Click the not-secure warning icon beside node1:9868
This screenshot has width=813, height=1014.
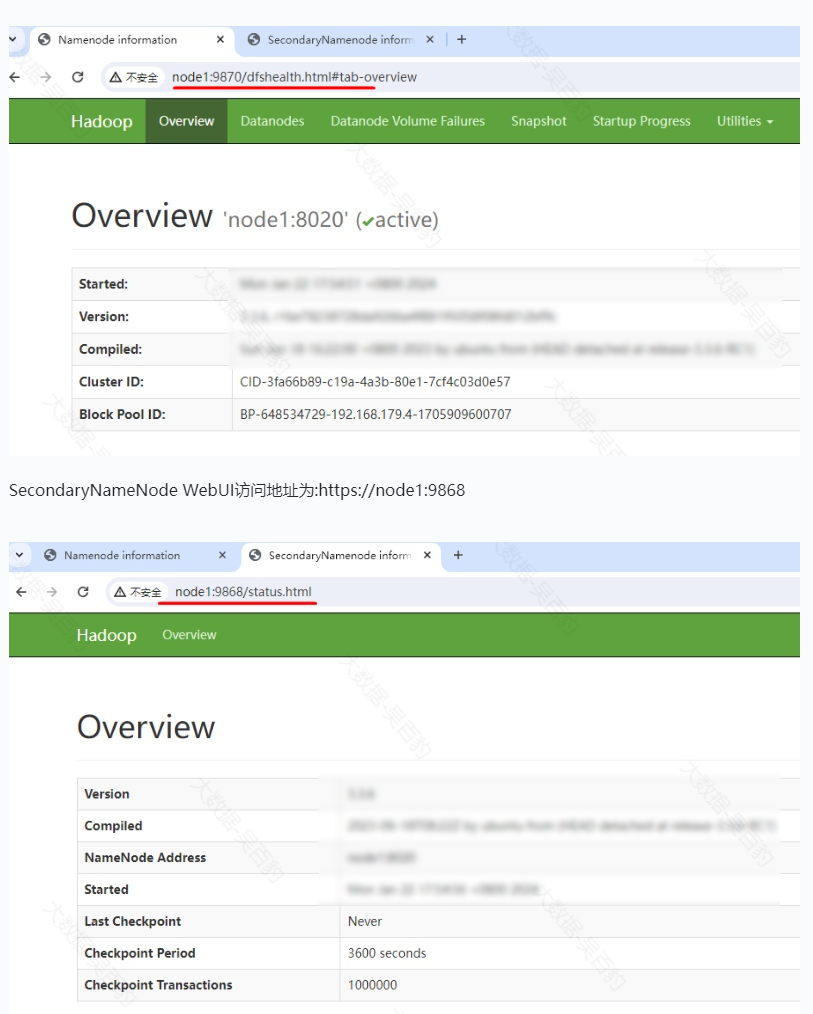(x=120, y=592)
